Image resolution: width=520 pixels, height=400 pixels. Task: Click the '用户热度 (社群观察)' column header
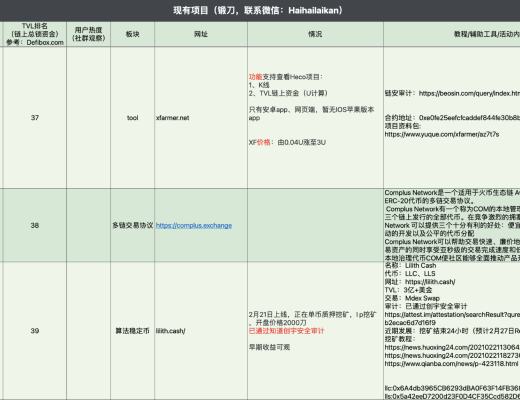click(88, 34)
